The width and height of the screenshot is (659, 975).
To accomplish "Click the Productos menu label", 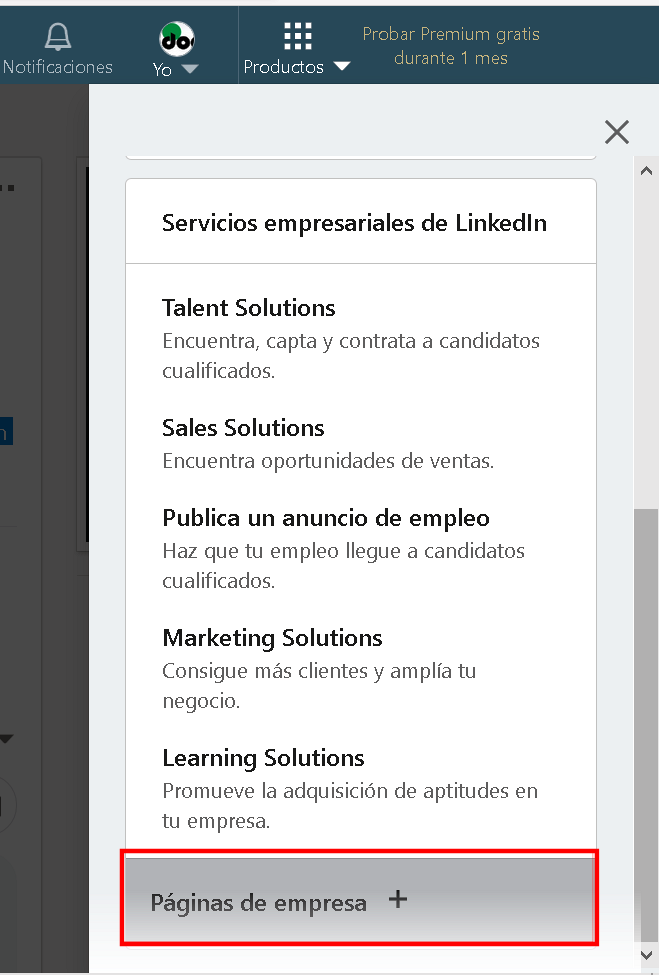I will coord(283,67).
